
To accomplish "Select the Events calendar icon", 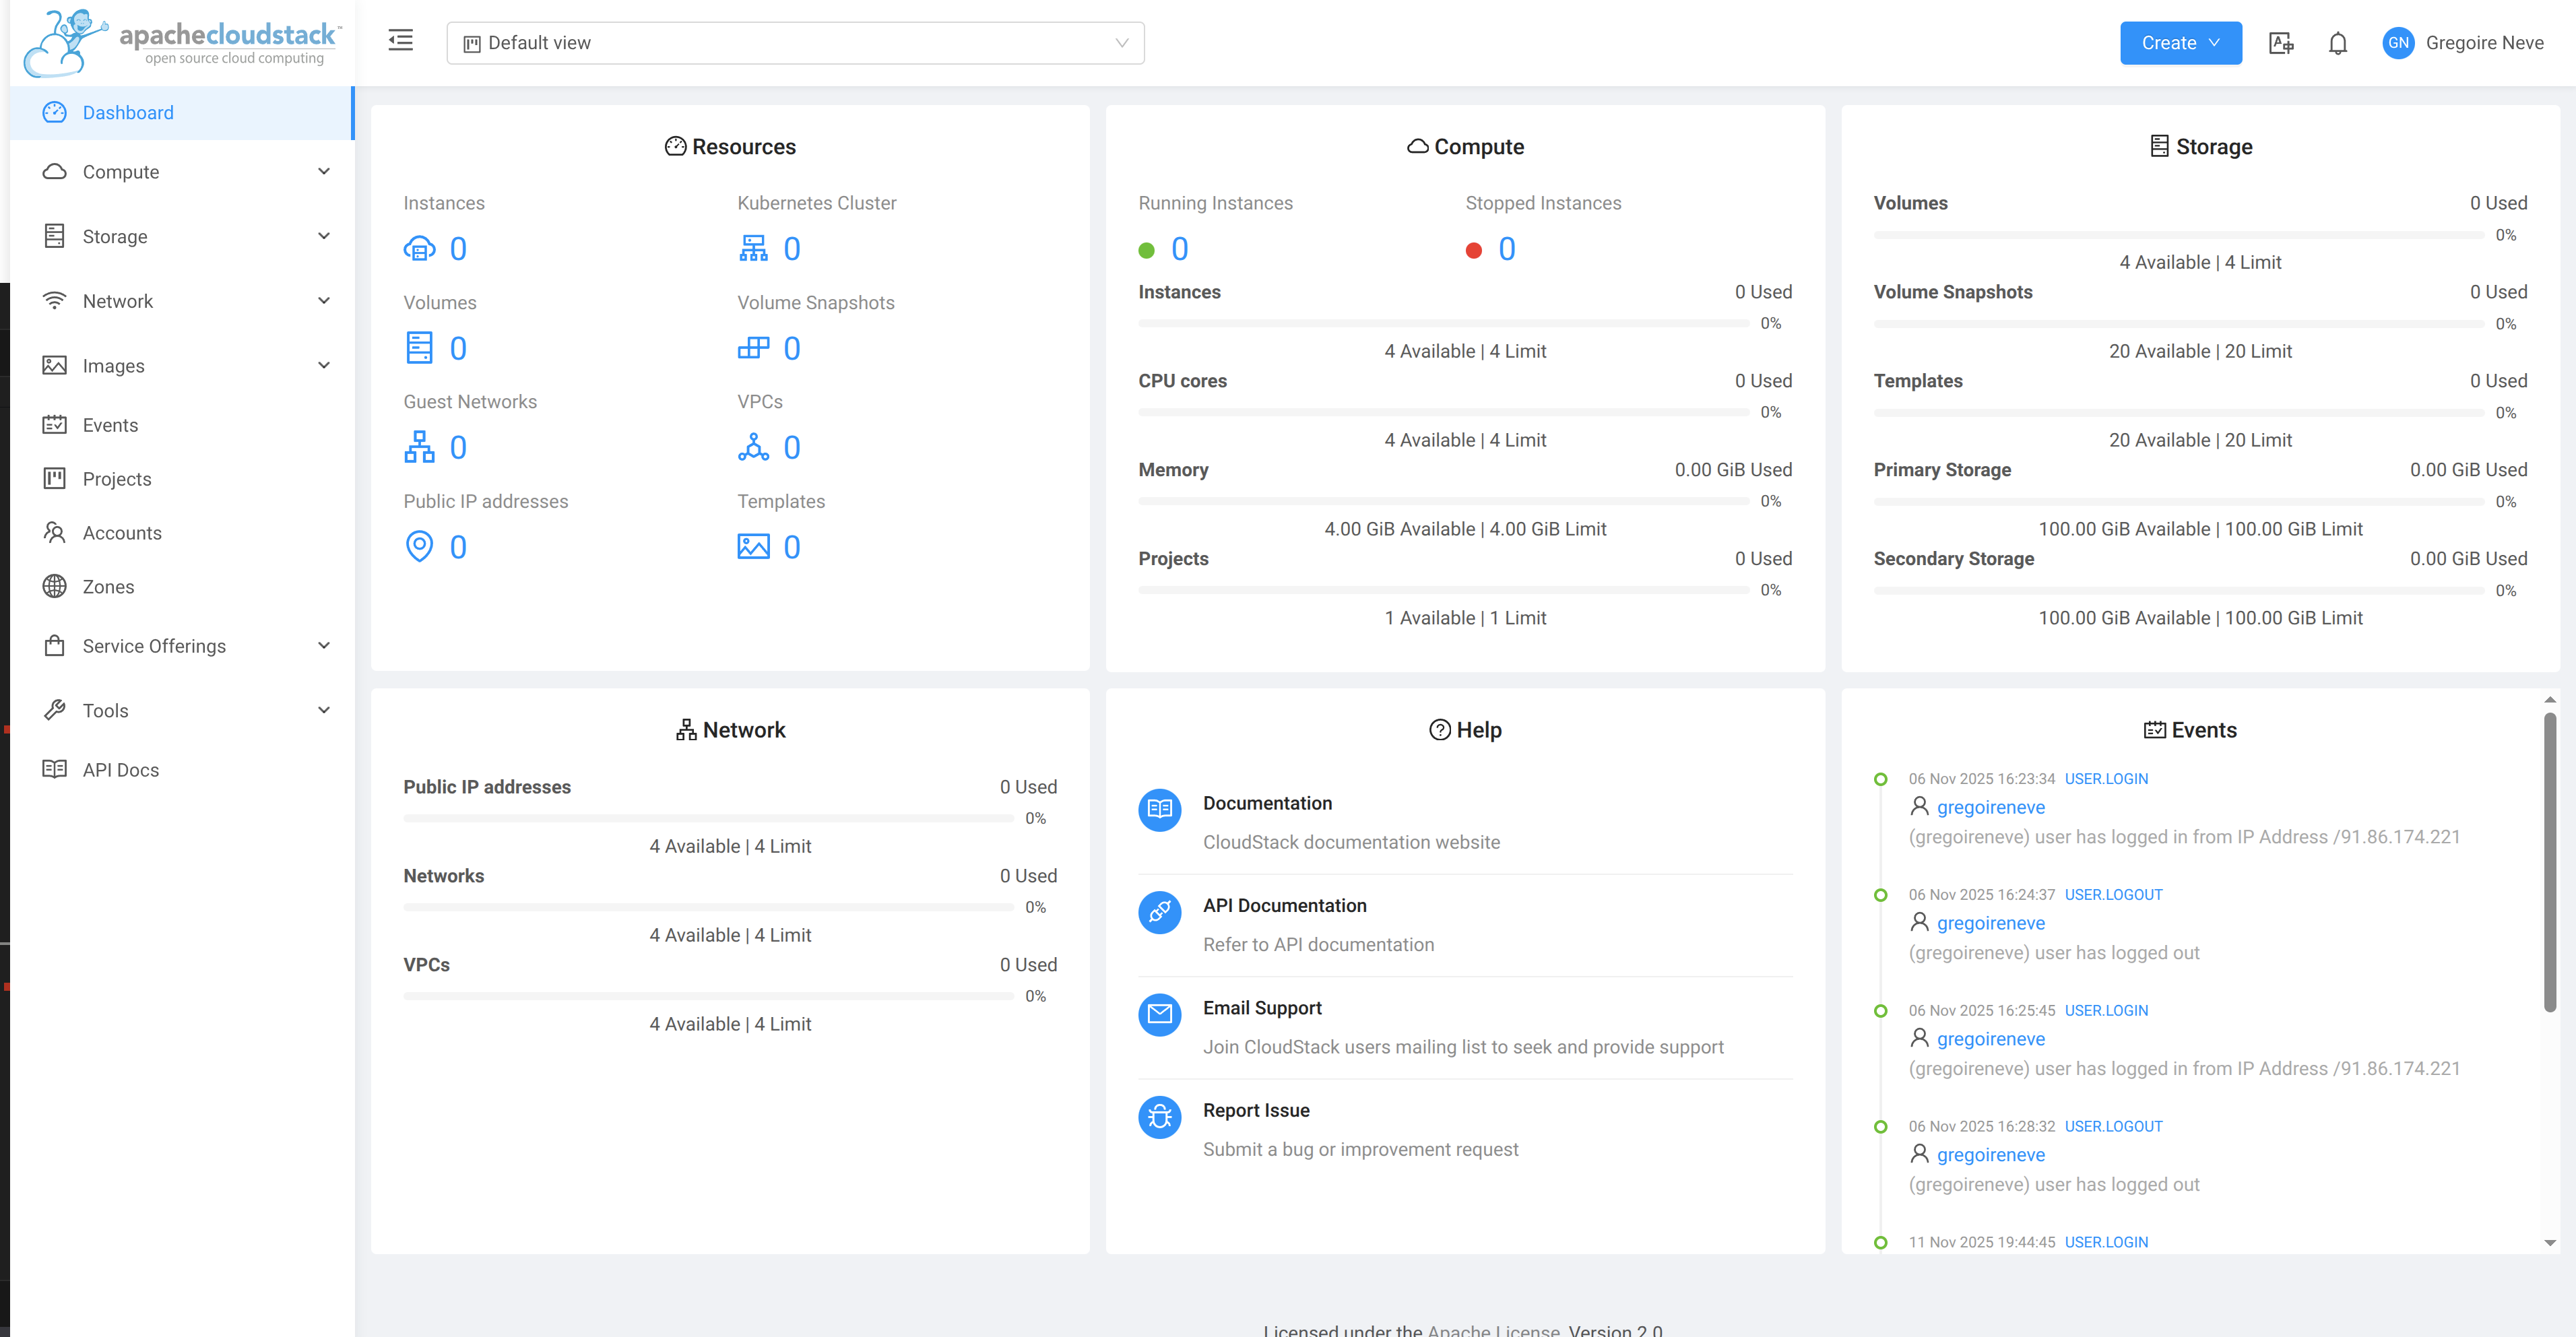I will tap(54, 424).
